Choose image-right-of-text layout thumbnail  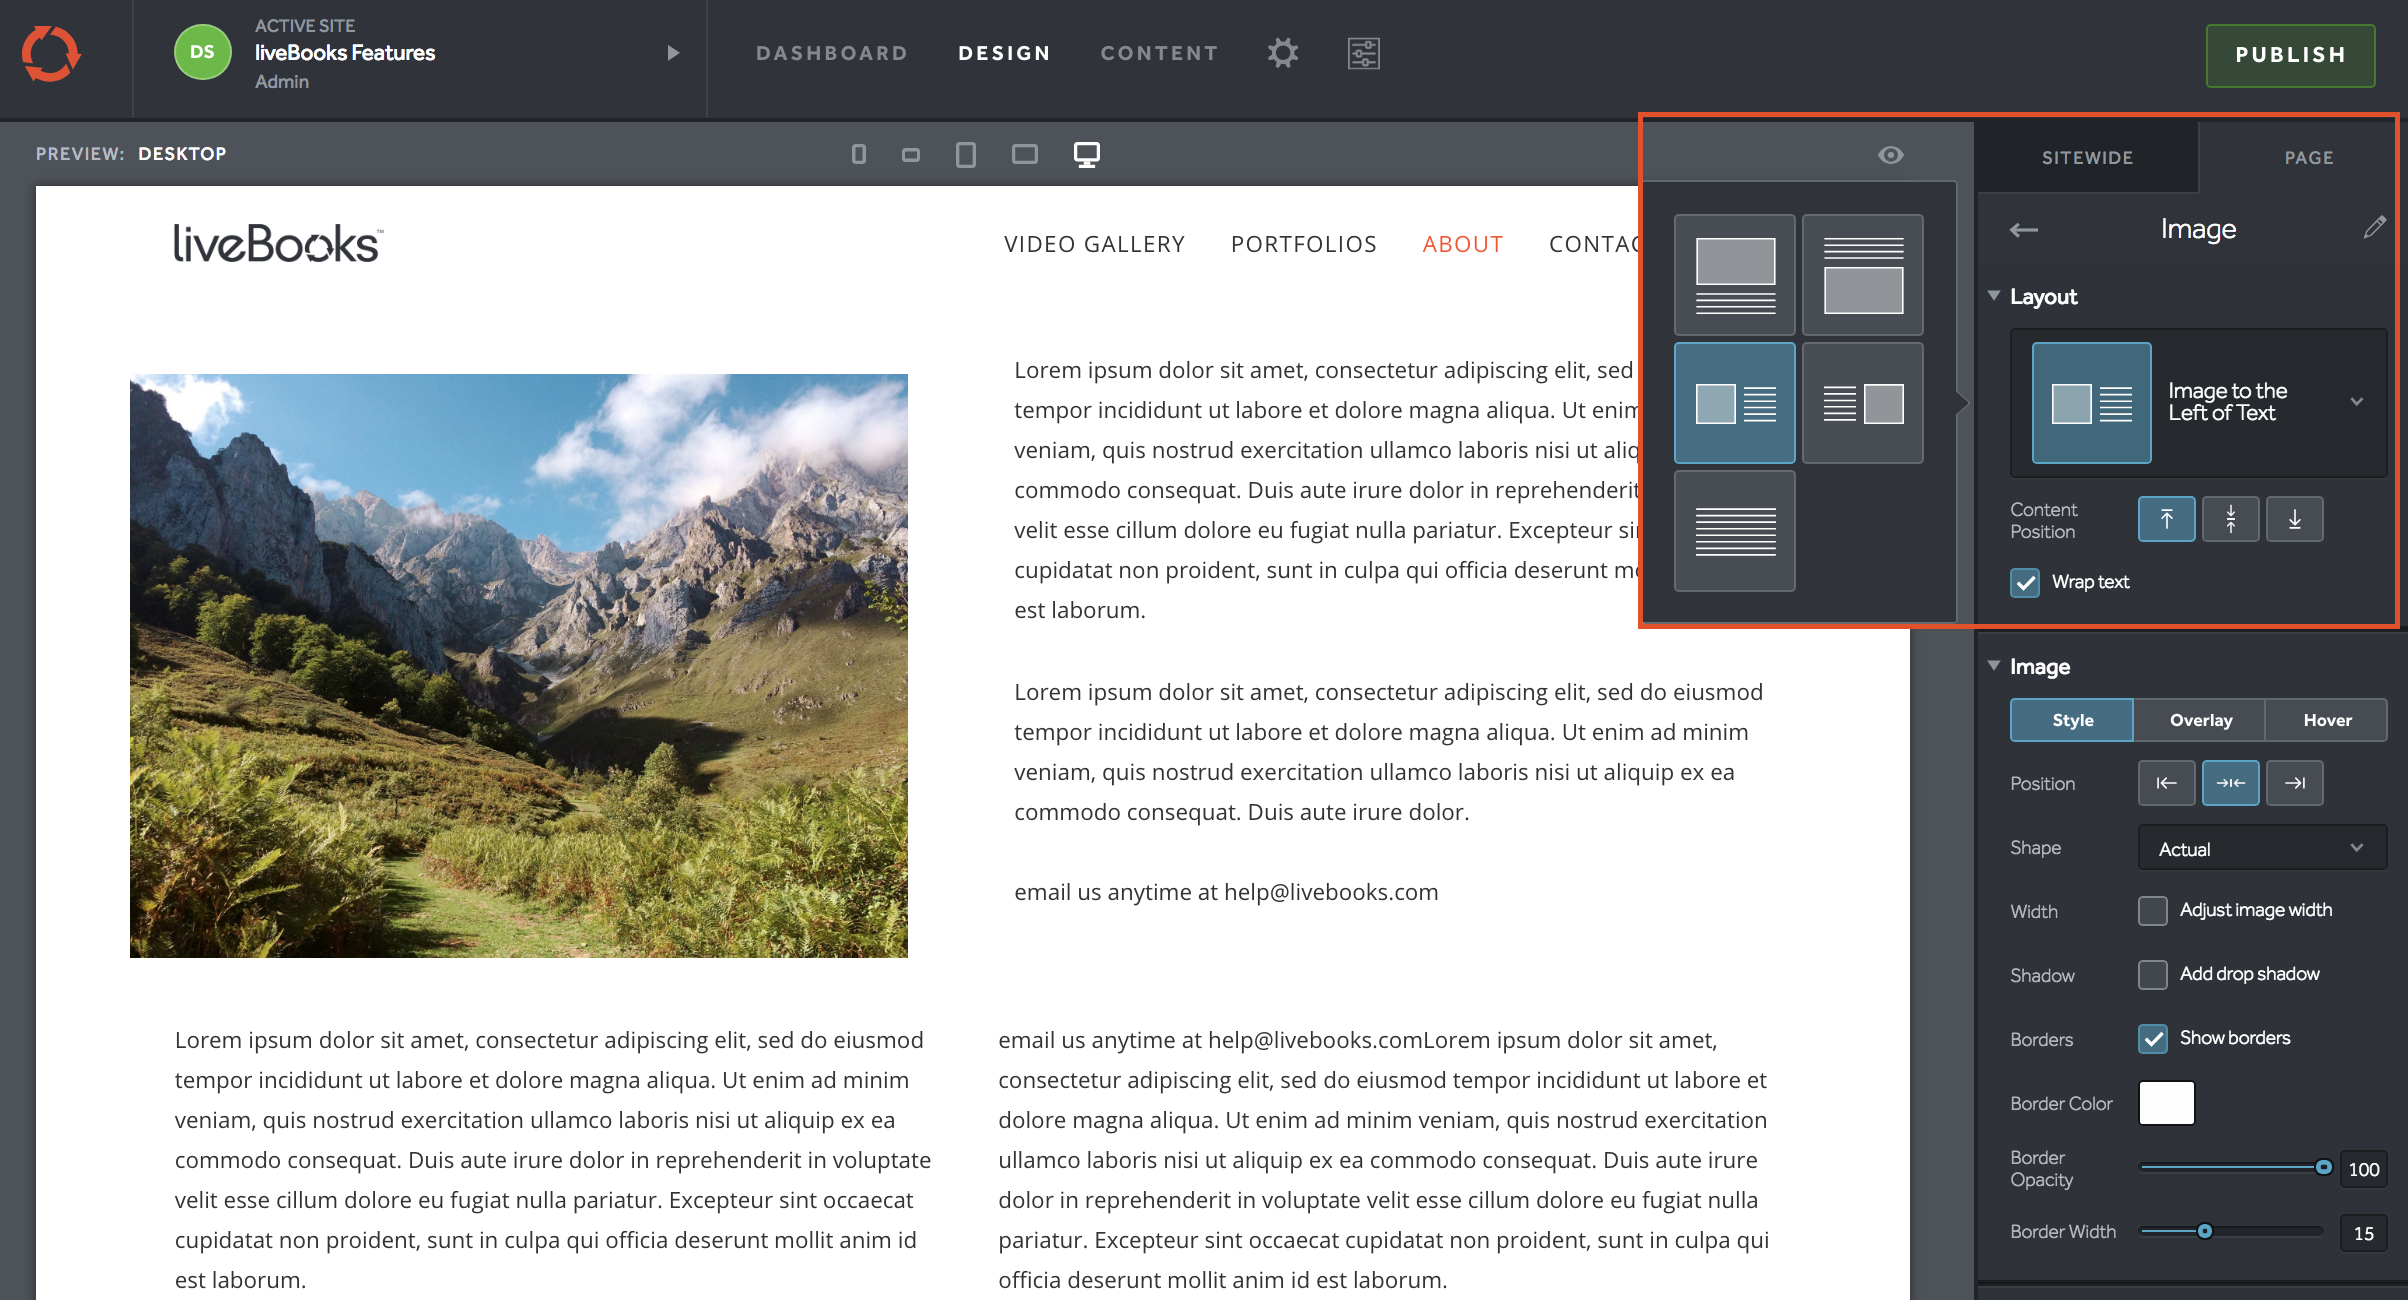(1862, 403)
